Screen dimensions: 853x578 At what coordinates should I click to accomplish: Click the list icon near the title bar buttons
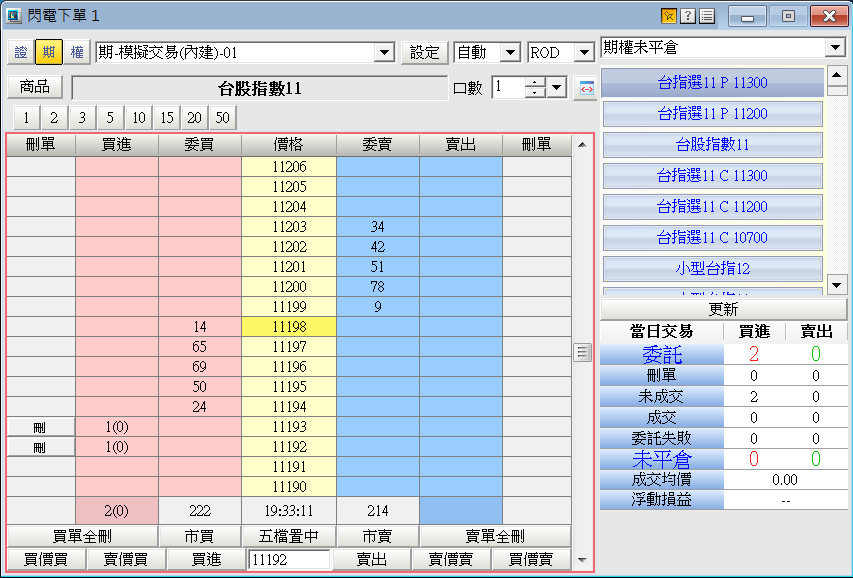click(x=708, y=15)
